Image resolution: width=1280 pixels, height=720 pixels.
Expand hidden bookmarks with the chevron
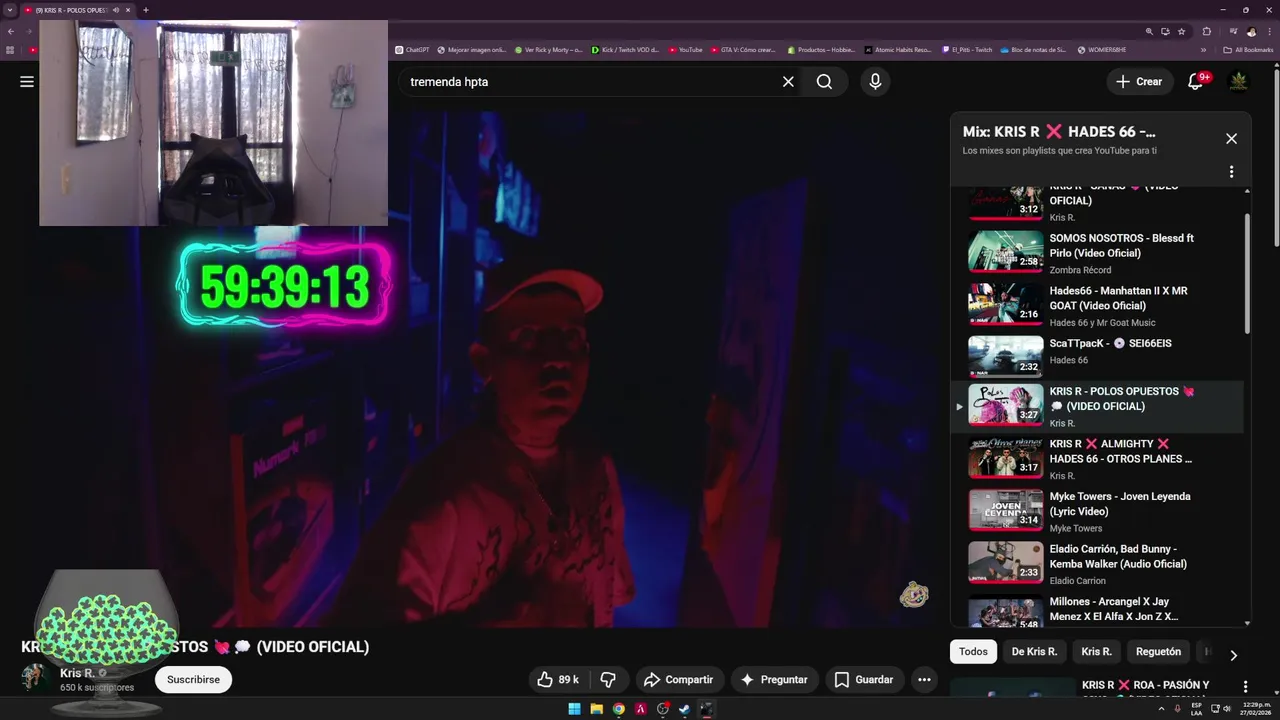tap(1203, 49)
